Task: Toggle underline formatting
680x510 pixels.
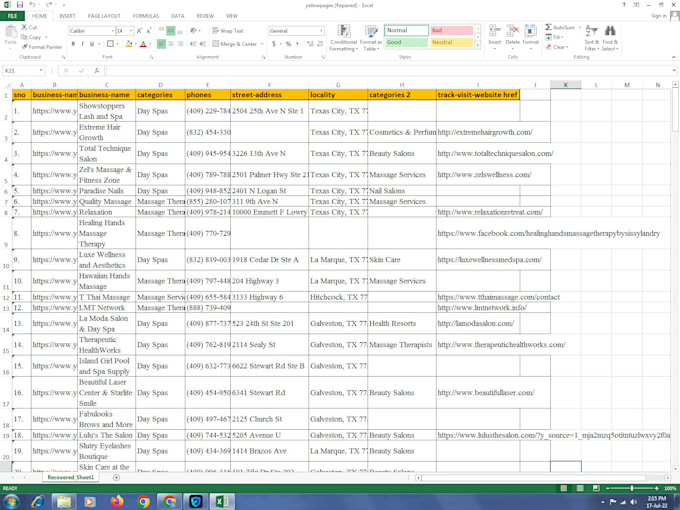Action: click(x=92, y=44)
